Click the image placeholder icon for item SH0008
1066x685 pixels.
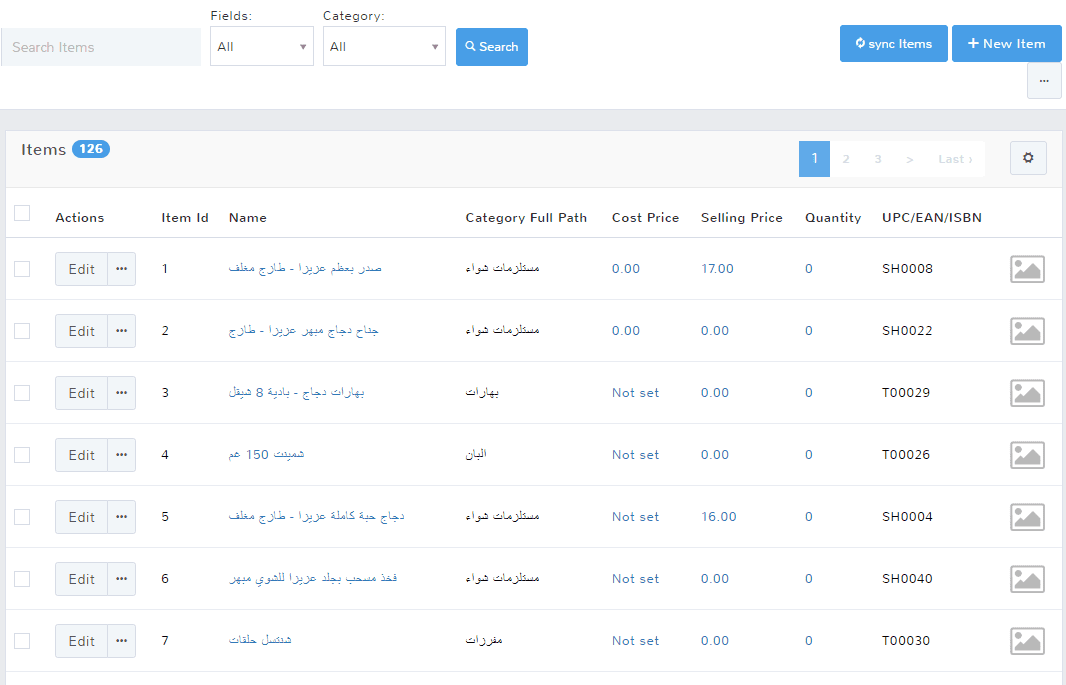[1027, 269]
